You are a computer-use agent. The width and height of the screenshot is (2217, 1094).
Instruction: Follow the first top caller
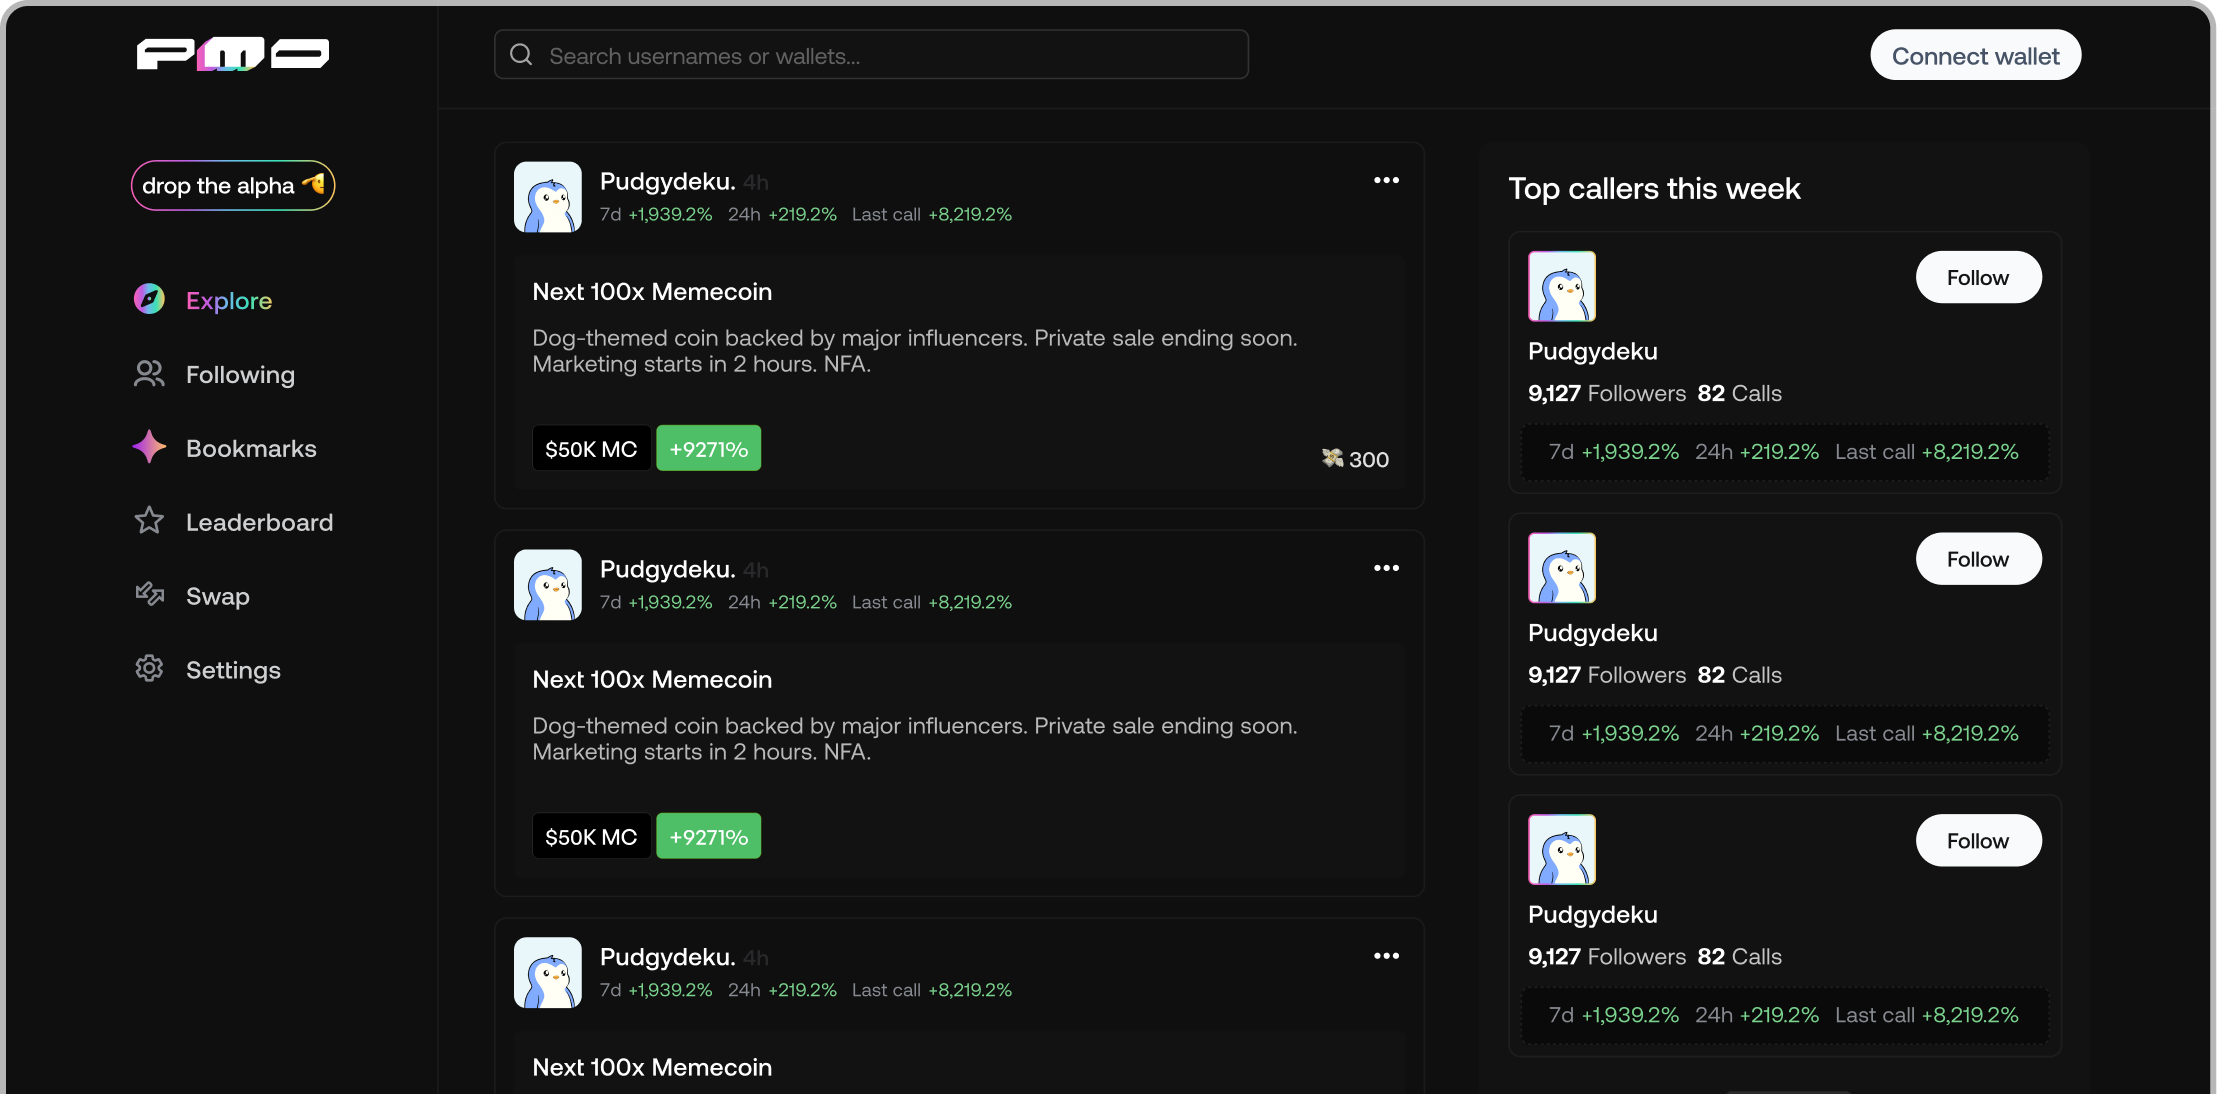pos(1978,277)
